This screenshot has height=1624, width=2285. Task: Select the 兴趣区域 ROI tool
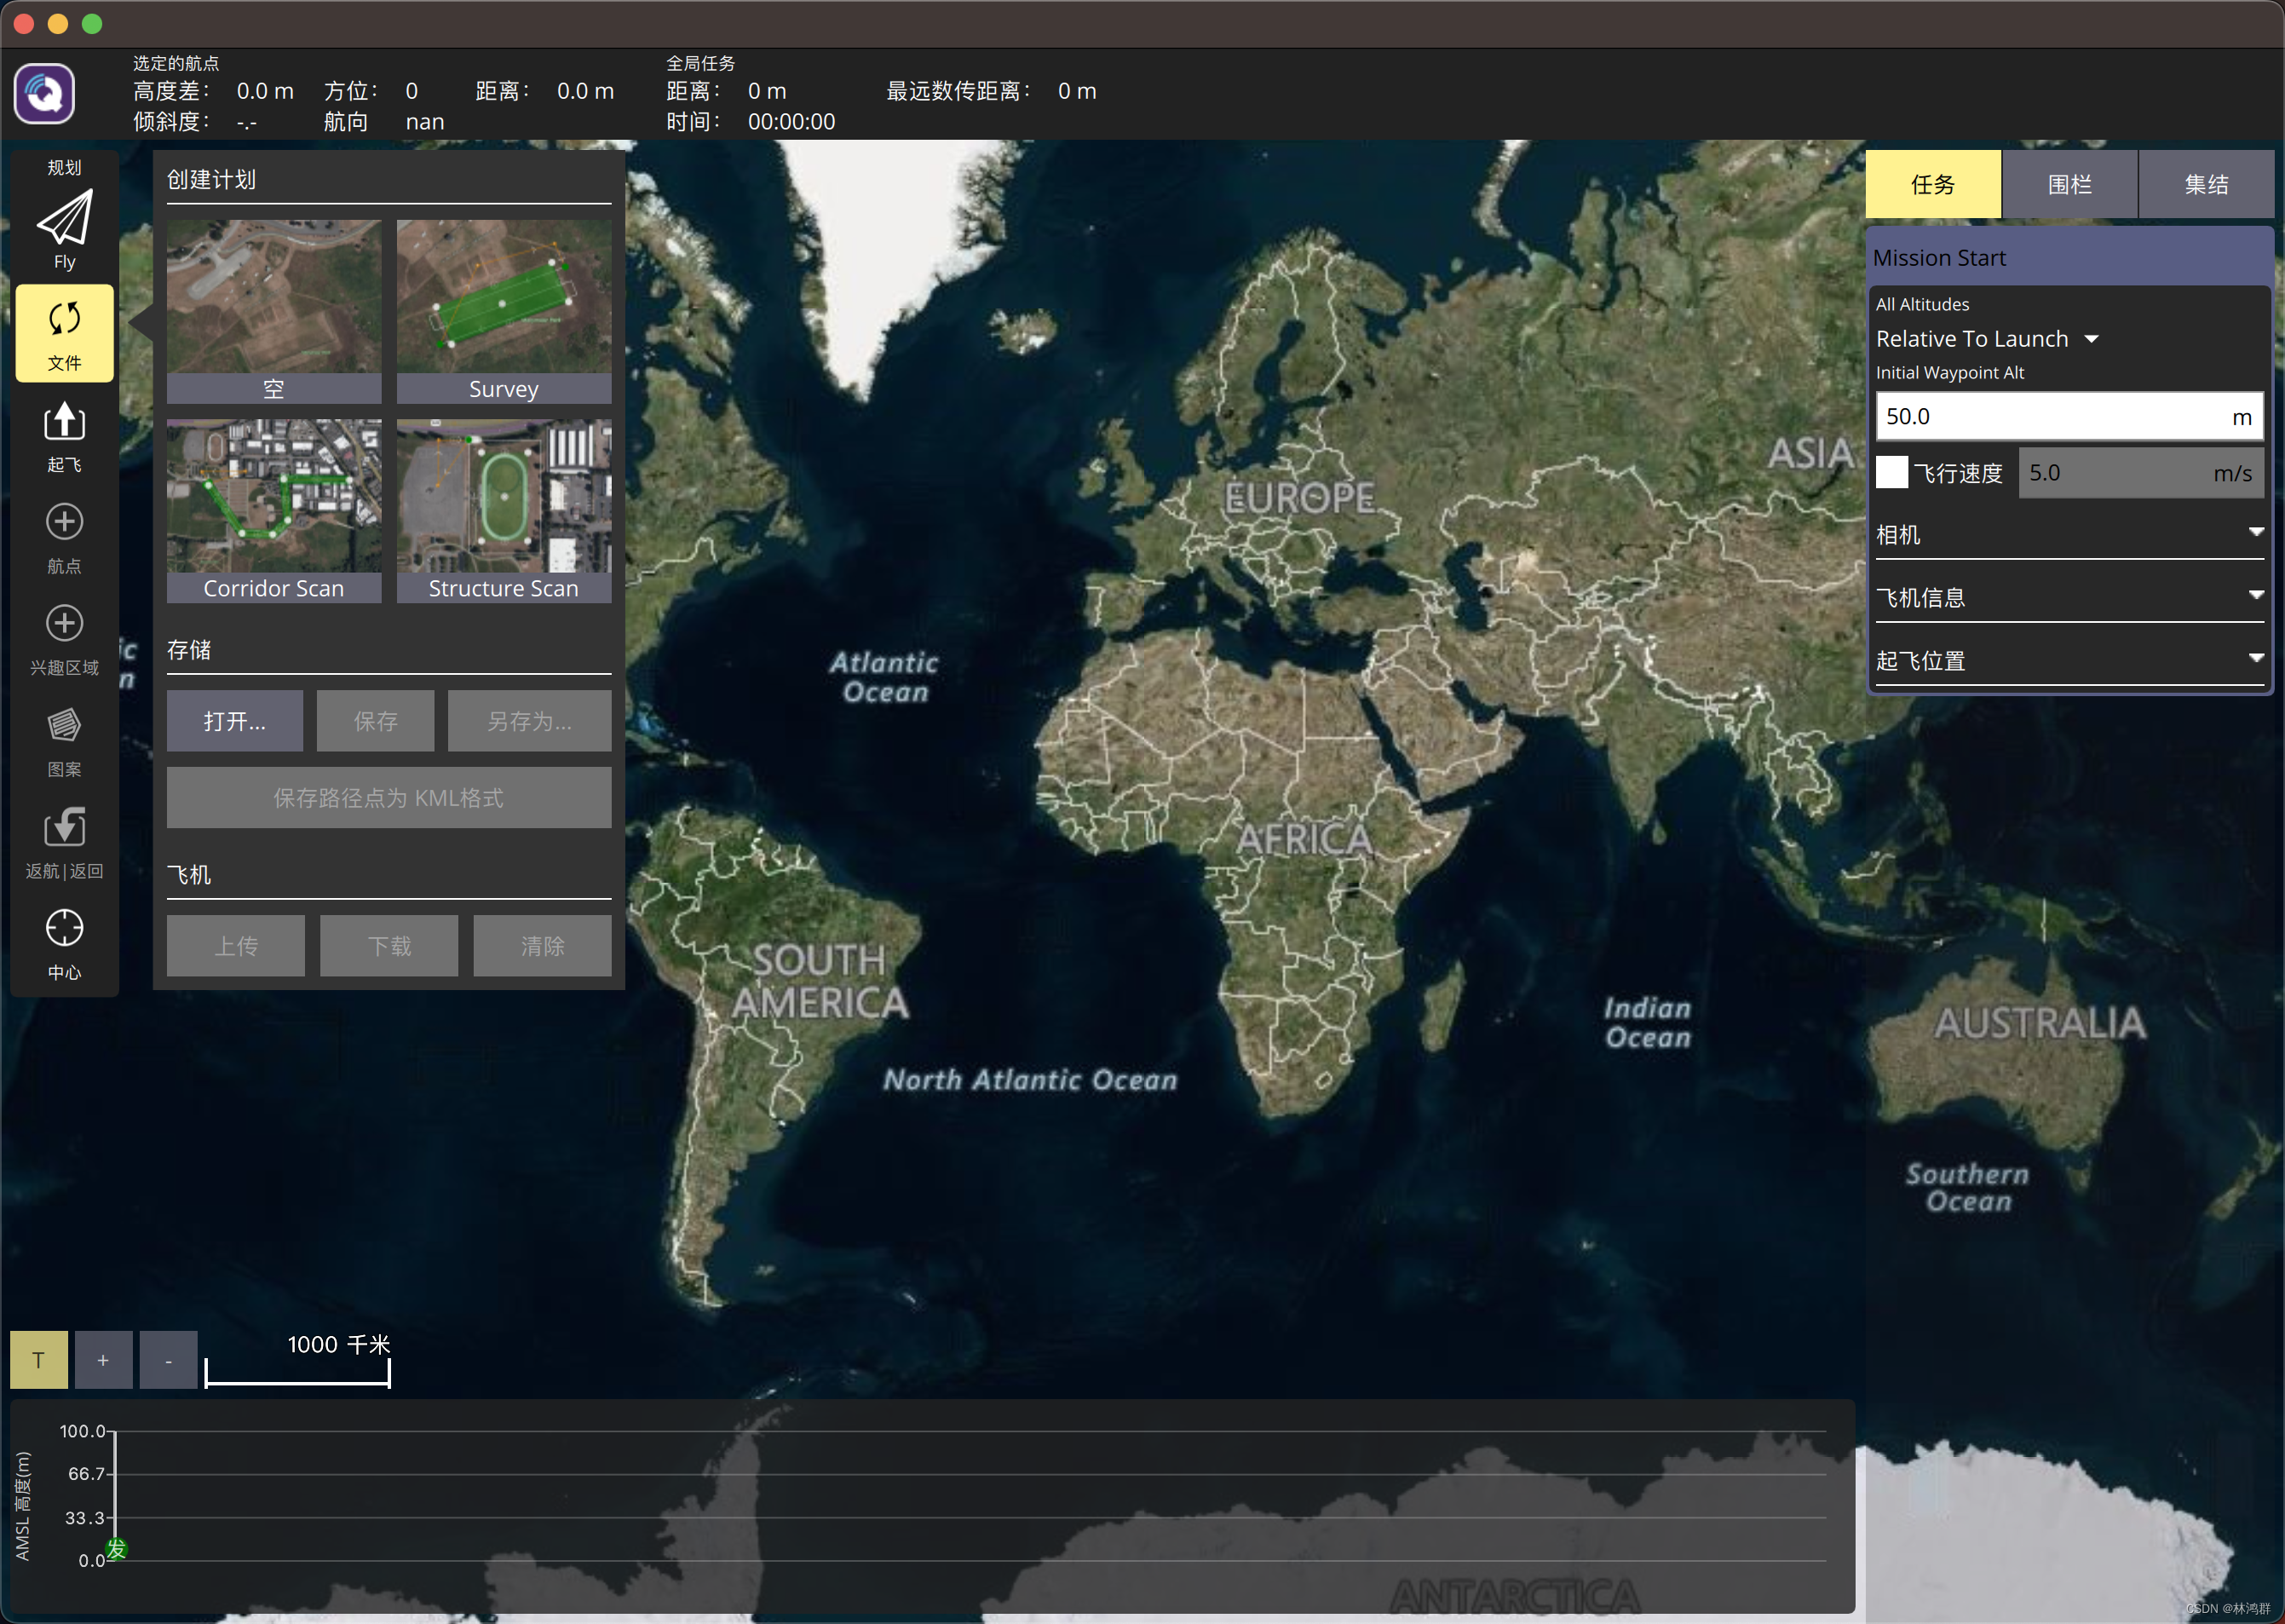[64, 640]
